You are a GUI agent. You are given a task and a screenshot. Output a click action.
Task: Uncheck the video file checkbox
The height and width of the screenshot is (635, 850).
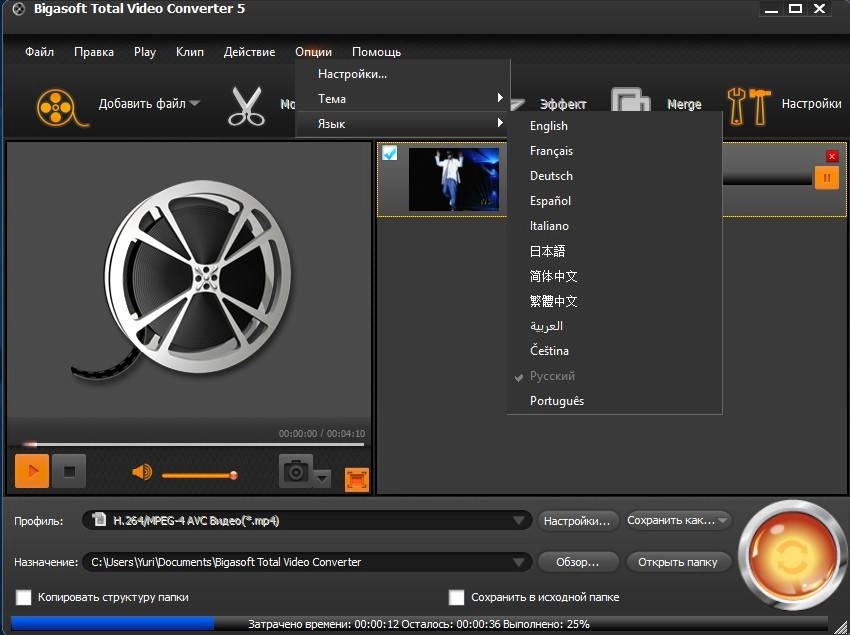(389, 153)
